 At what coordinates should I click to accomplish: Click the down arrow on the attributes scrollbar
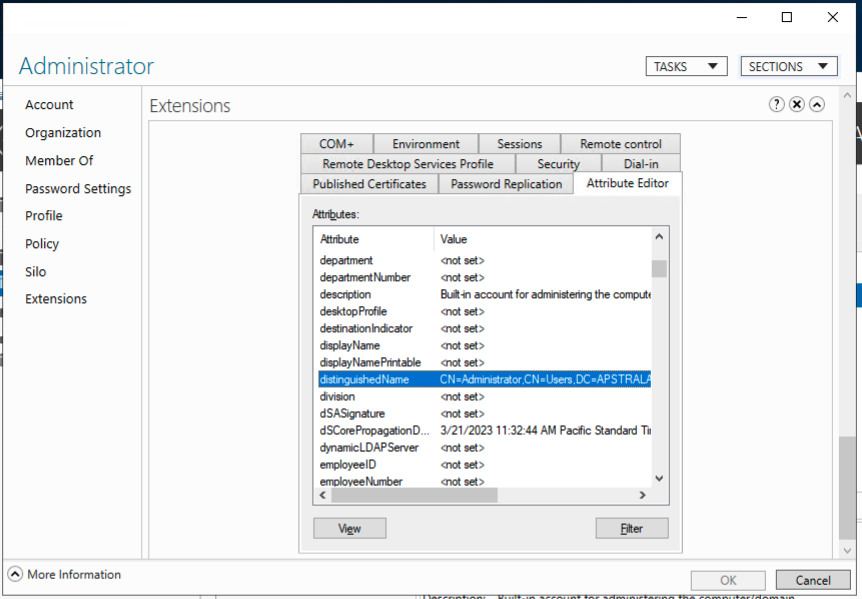pyautogui.click(x=658, y=479)
